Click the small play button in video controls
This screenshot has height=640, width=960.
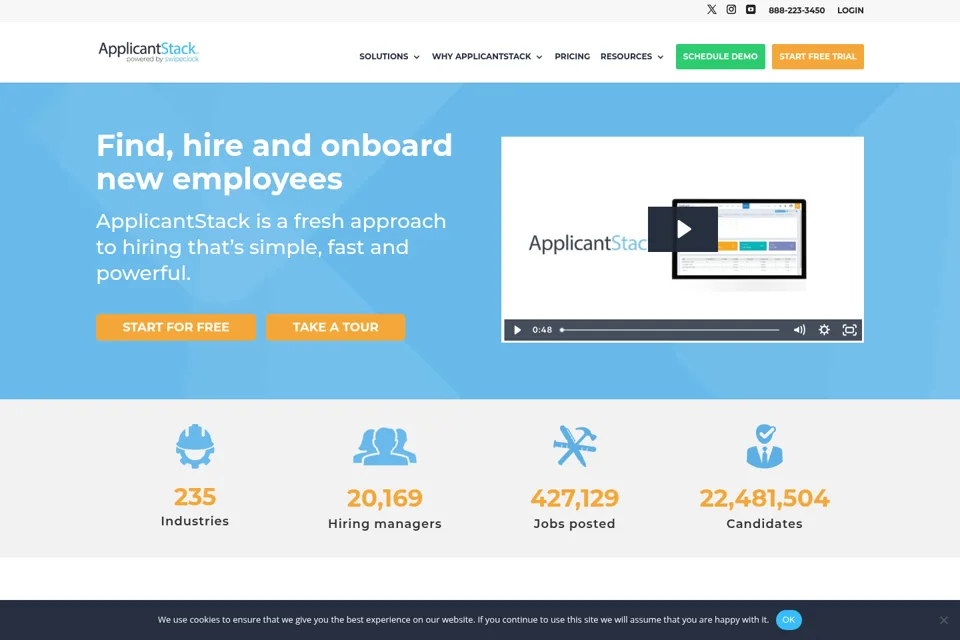tap(517, 330)
